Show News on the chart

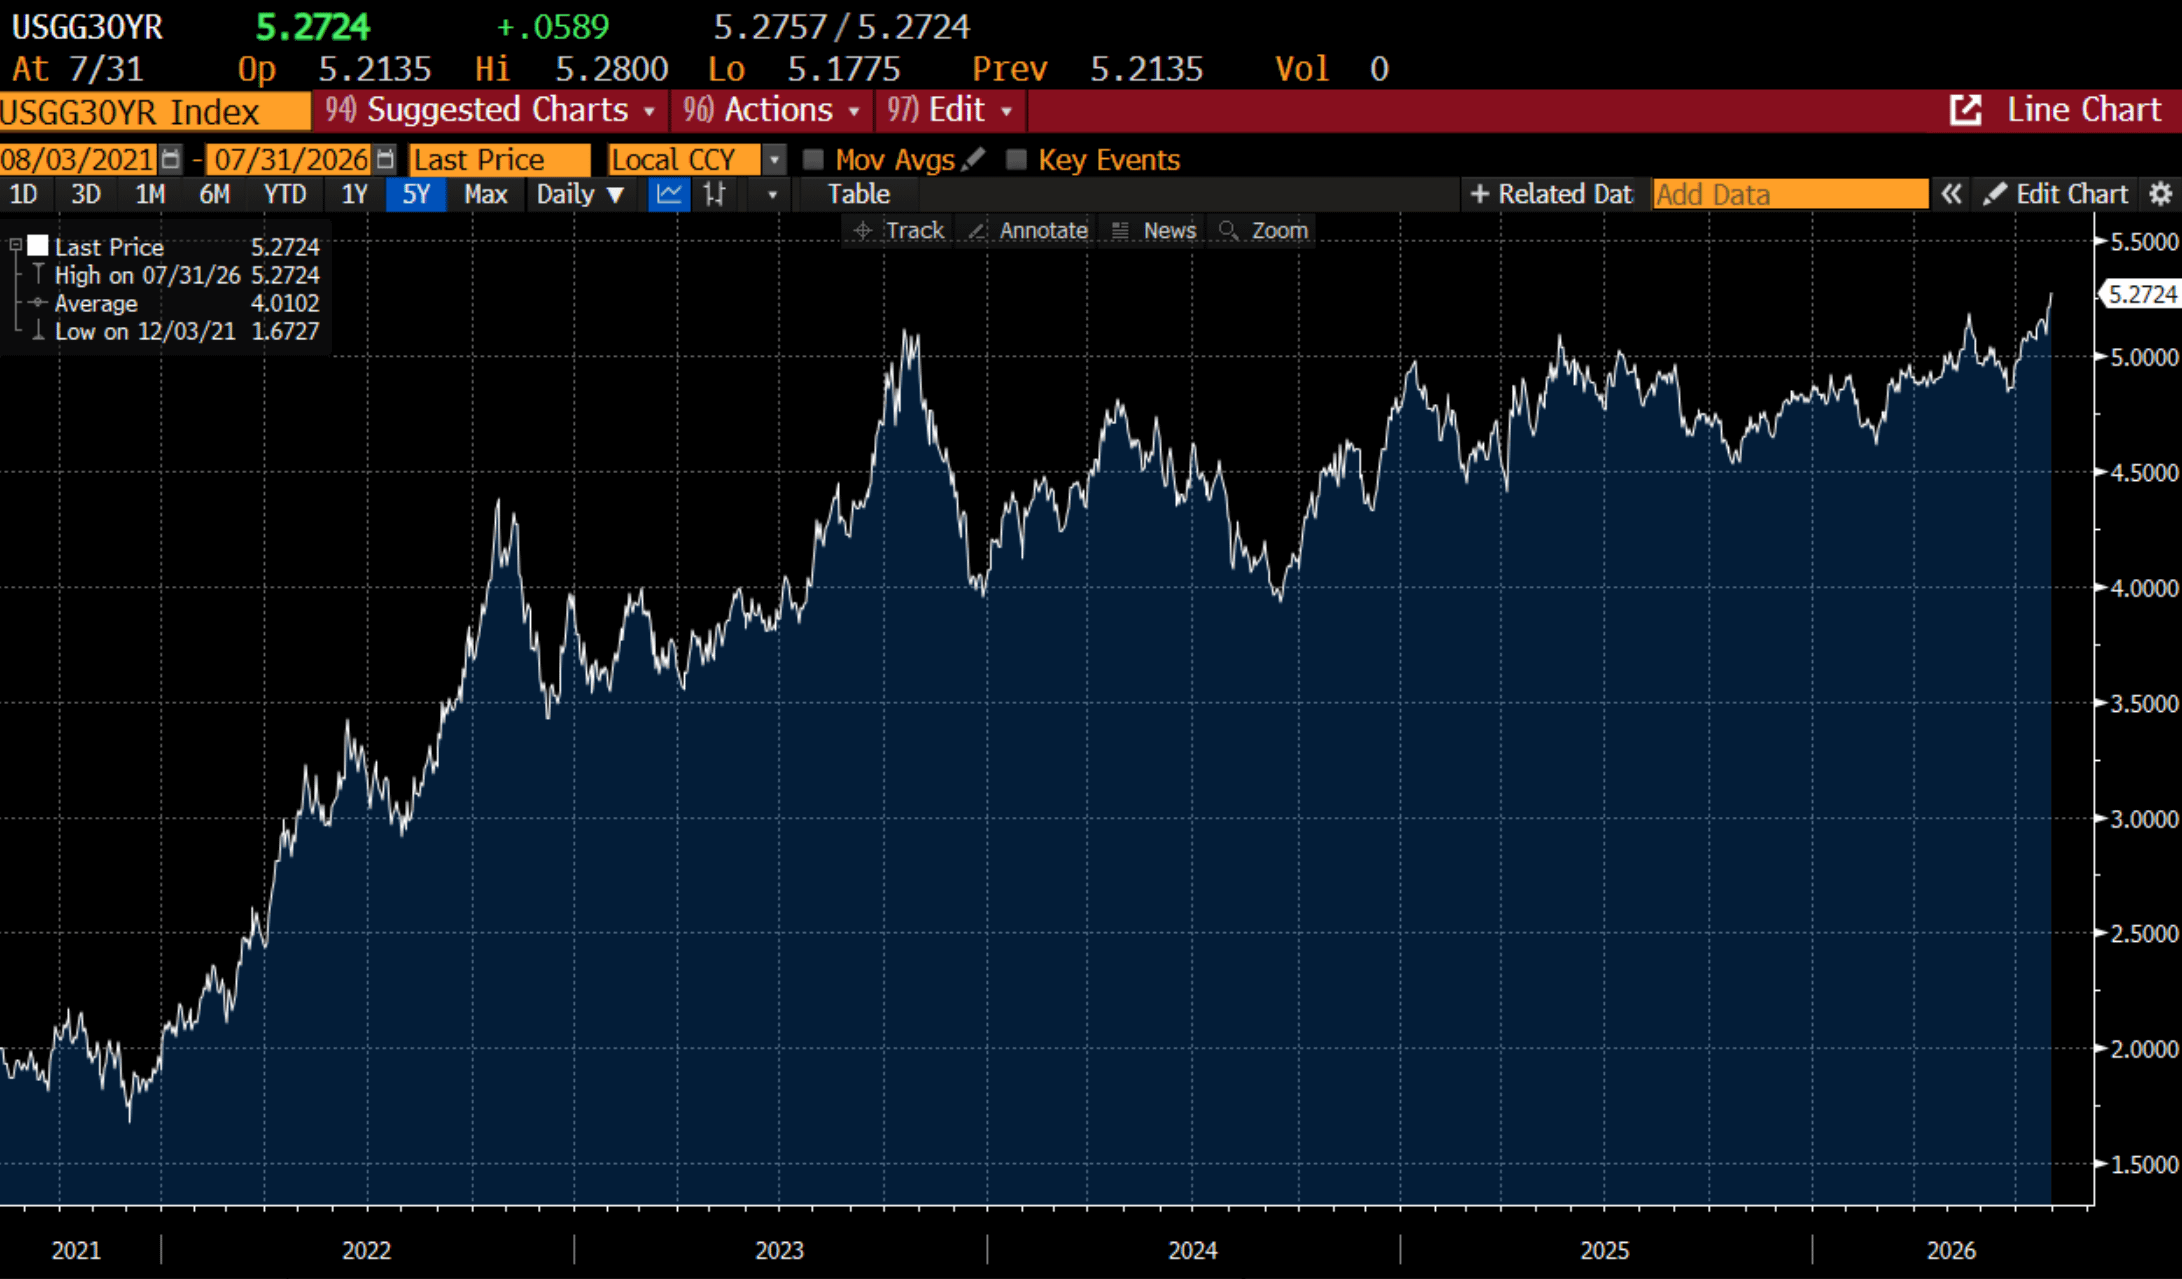[x=1154, y=231]
